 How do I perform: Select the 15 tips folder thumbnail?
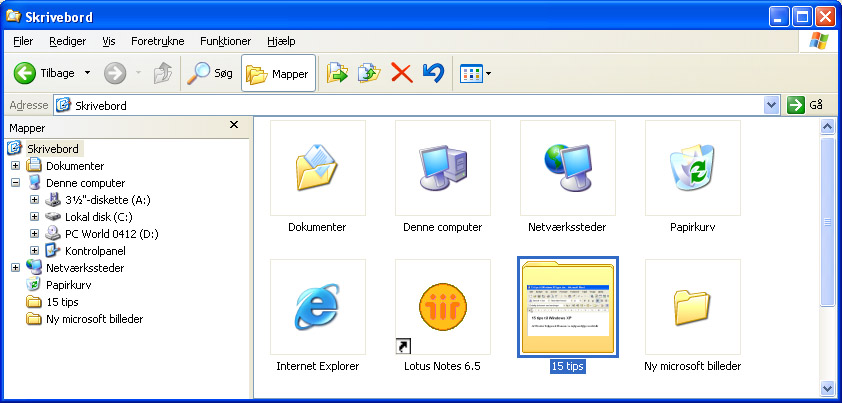(567, 307)
